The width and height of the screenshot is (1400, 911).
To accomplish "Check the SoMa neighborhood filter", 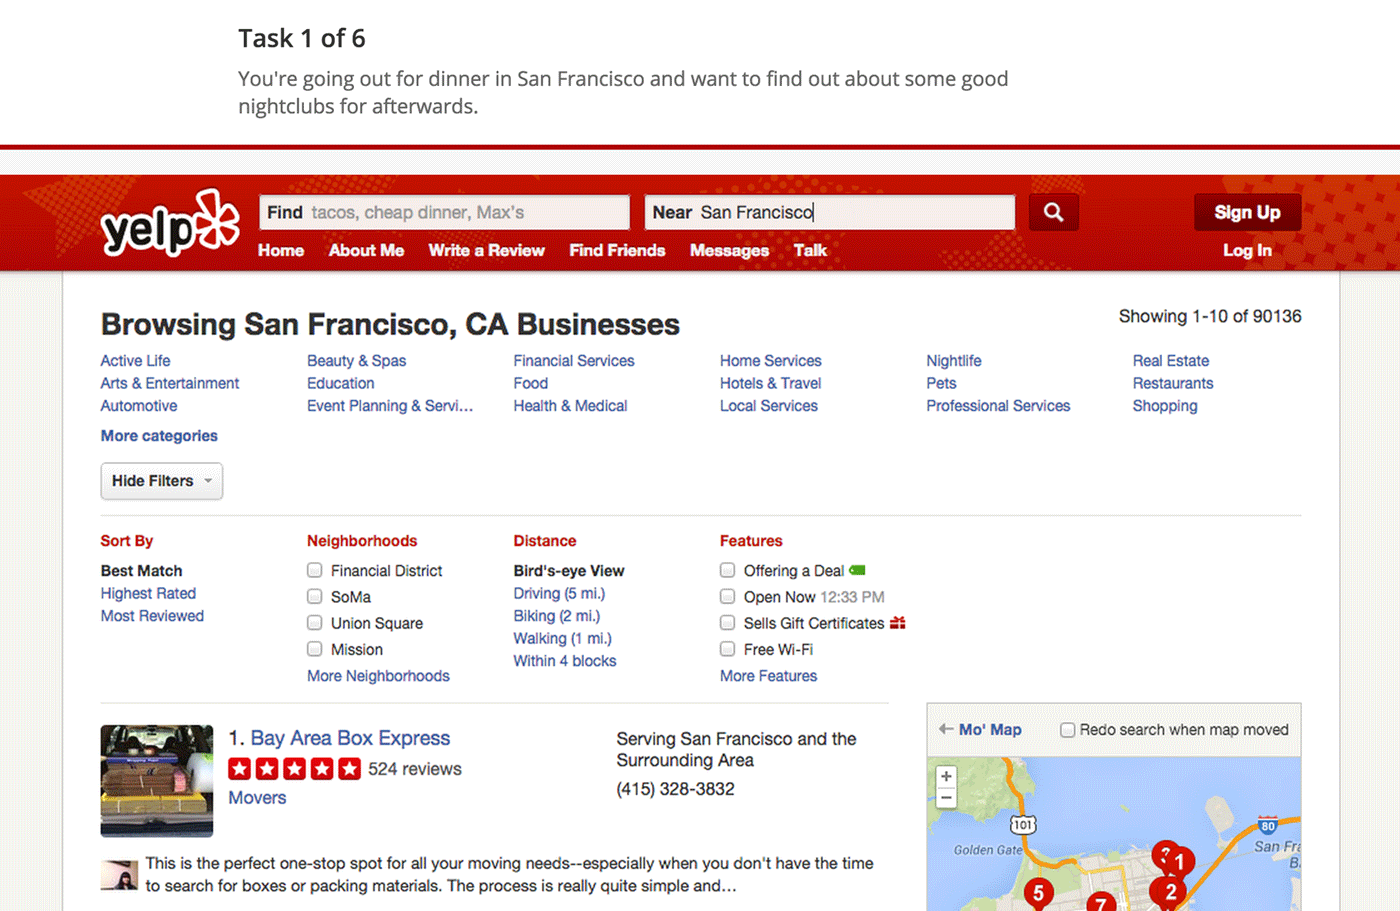I will point(314,596).
